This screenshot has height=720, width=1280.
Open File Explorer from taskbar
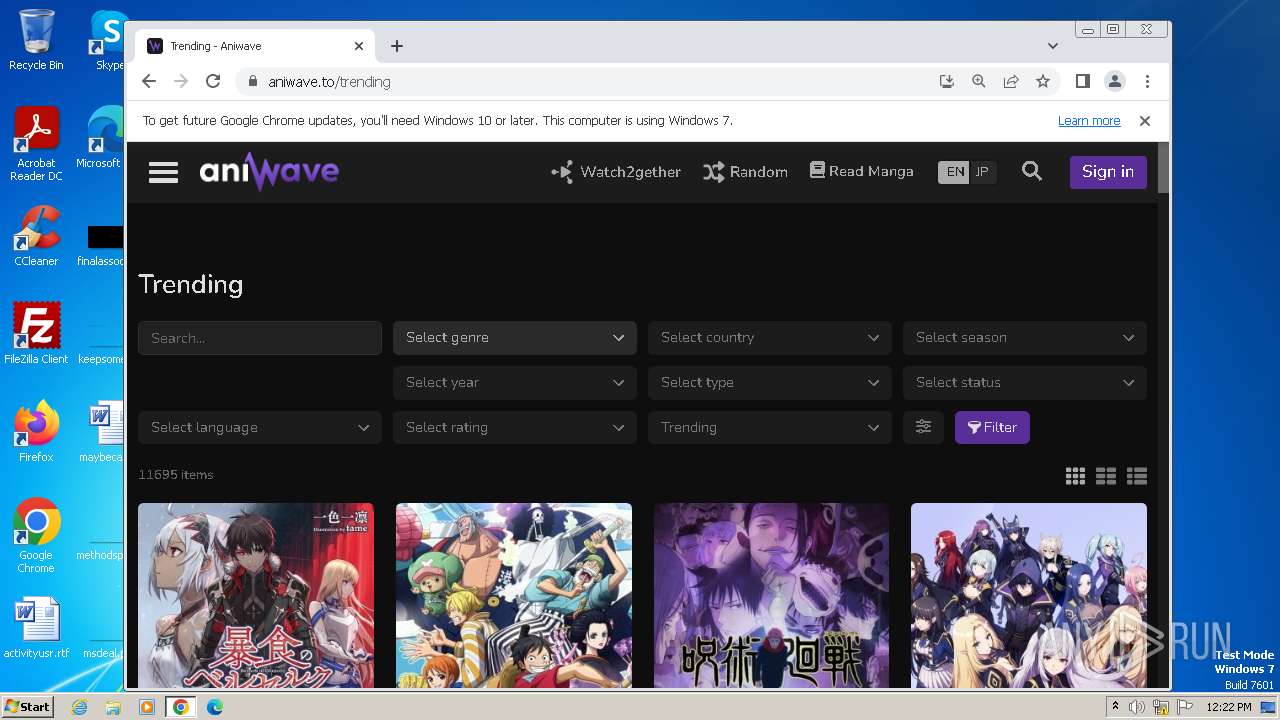point(113,707)
